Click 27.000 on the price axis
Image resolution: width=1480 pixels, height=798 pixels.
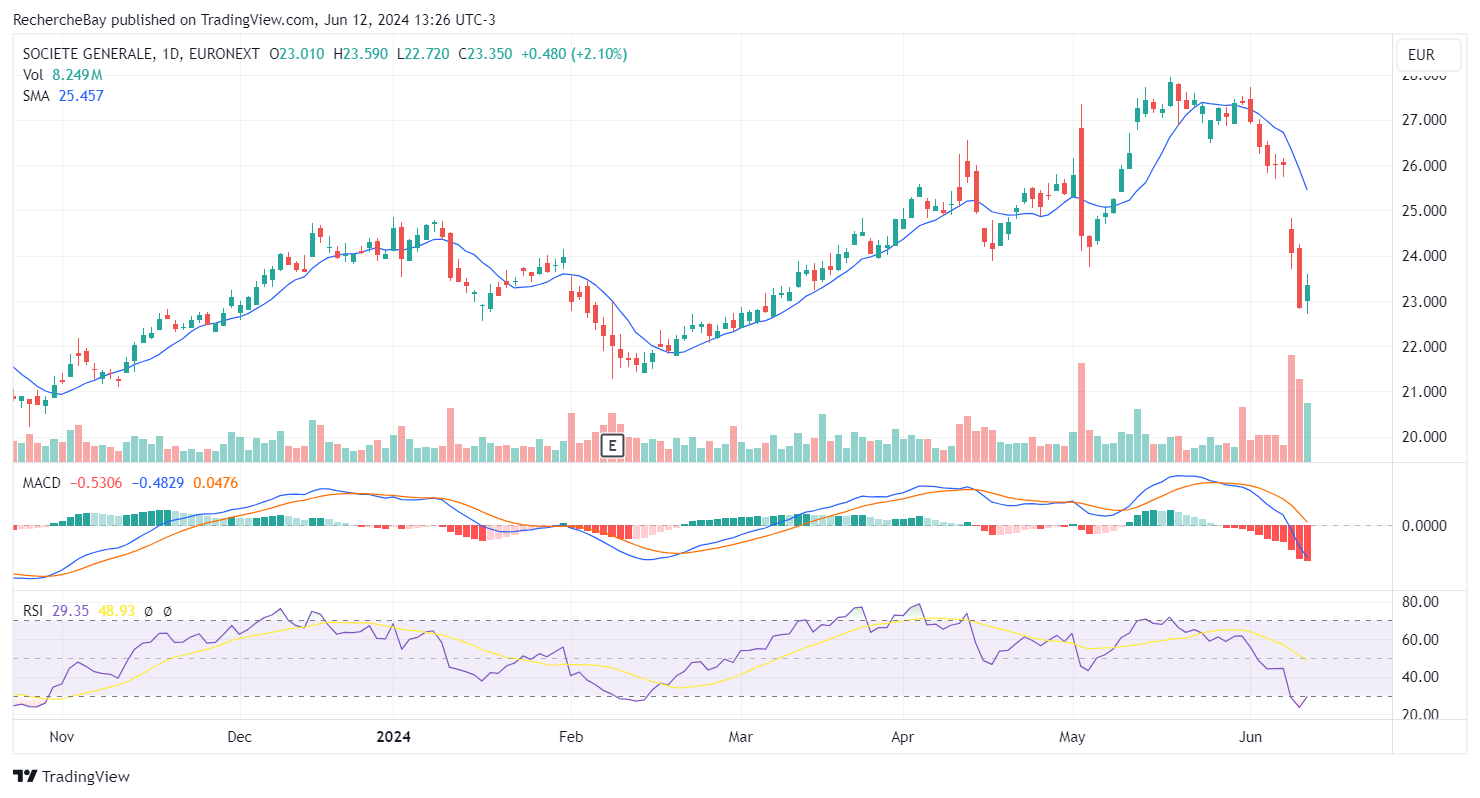coord(1424,120)
